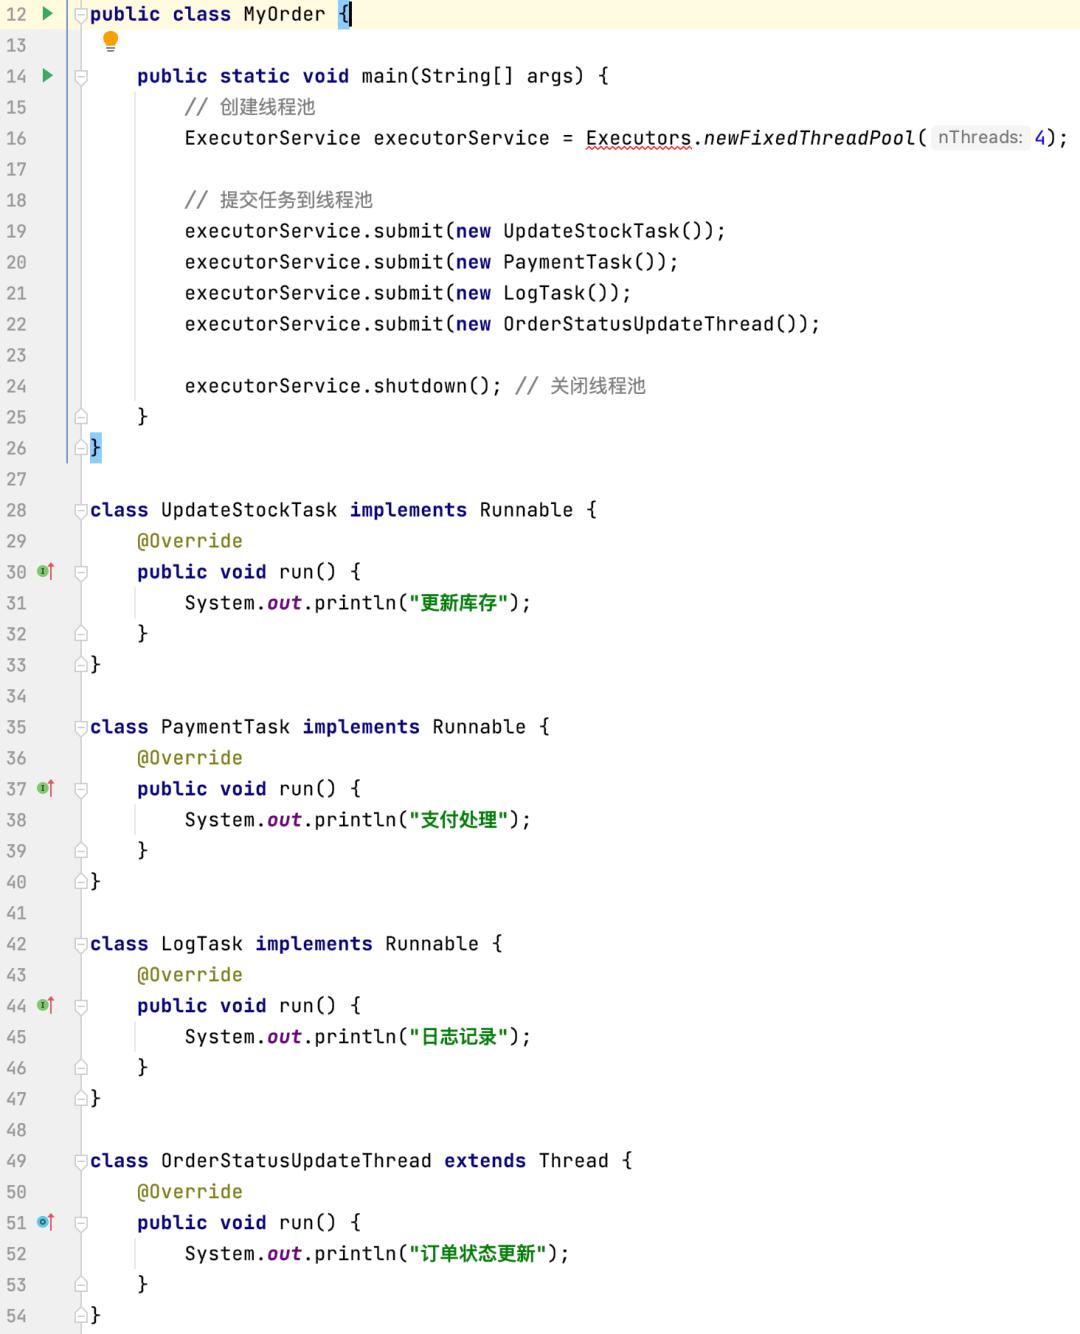
Task: Collapse LogTask class fold on line 42
Action: tap(81, 945)
